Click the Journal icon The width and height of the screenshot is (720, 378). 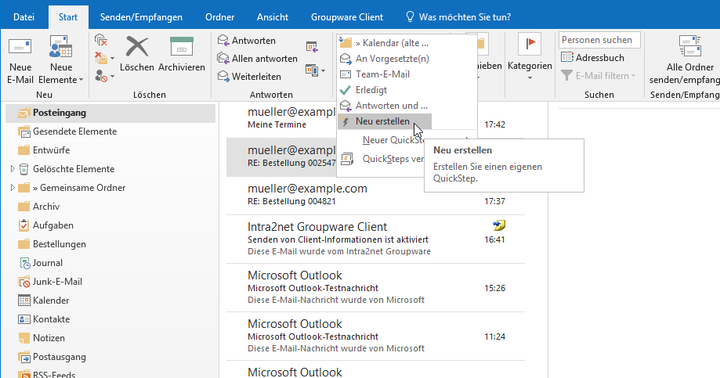(25, 263)
